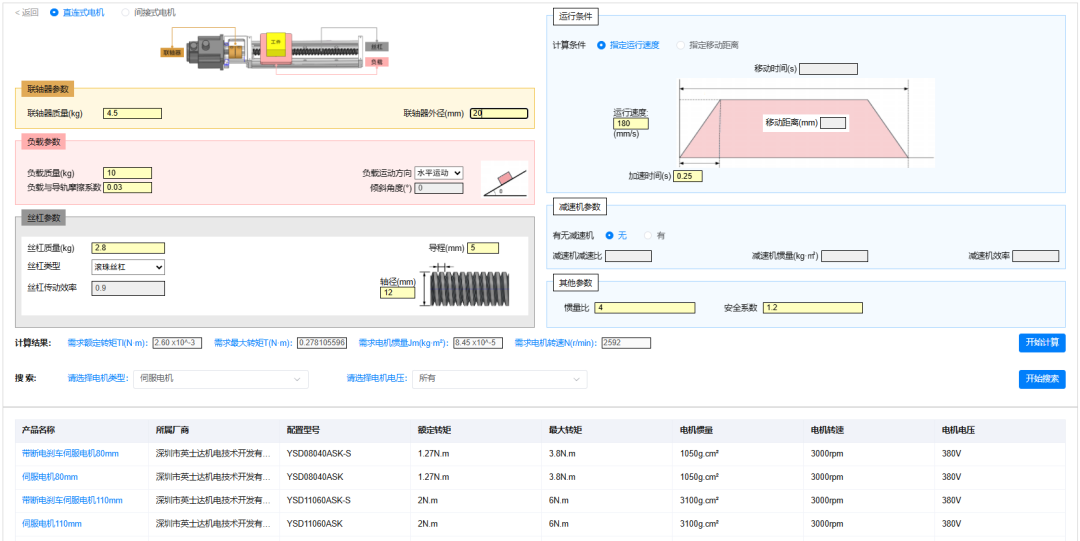The height and width of the screenshot is (541, 1080).
Task: Click the incline angle illustration icon
Action: pyautogui.click(x=503, y=179)
